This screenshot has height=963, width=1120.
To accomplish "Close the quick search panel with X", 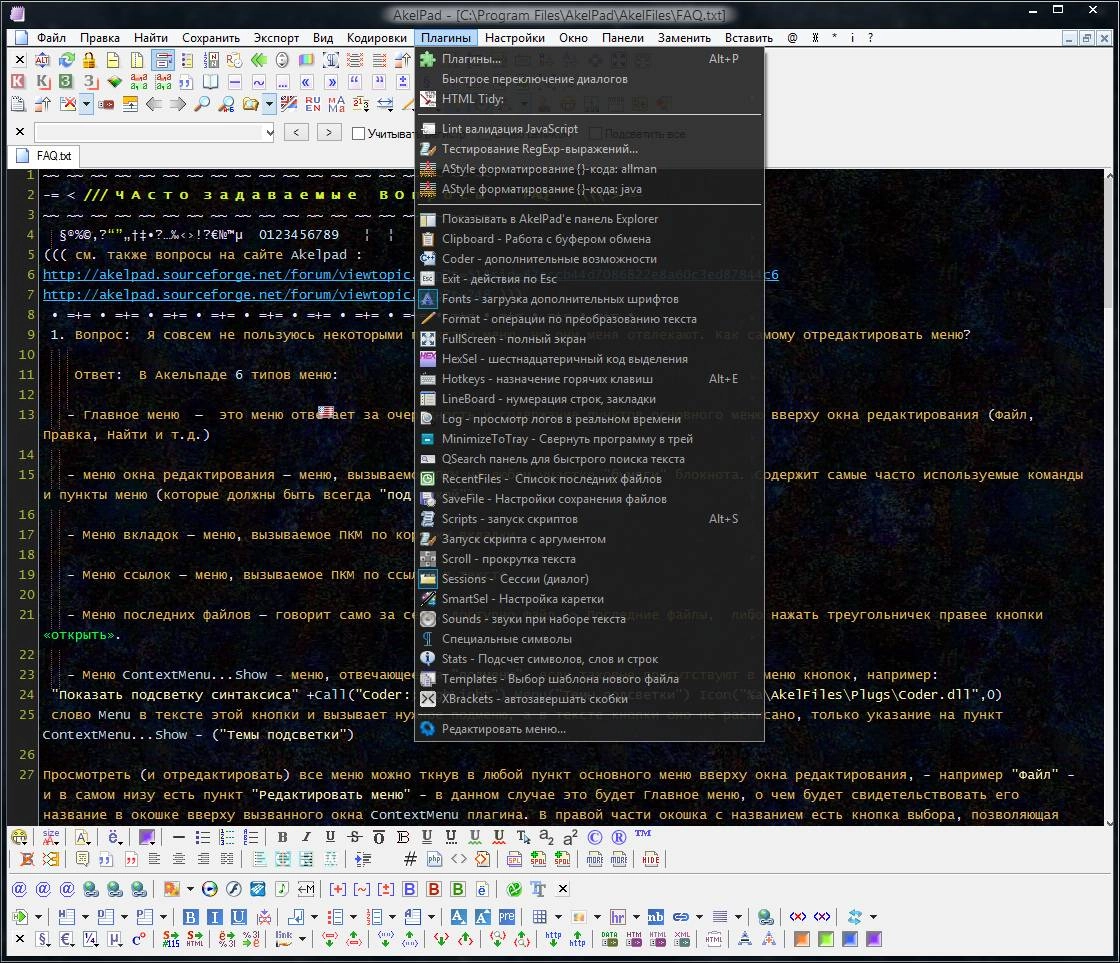I will coord(20,131).
